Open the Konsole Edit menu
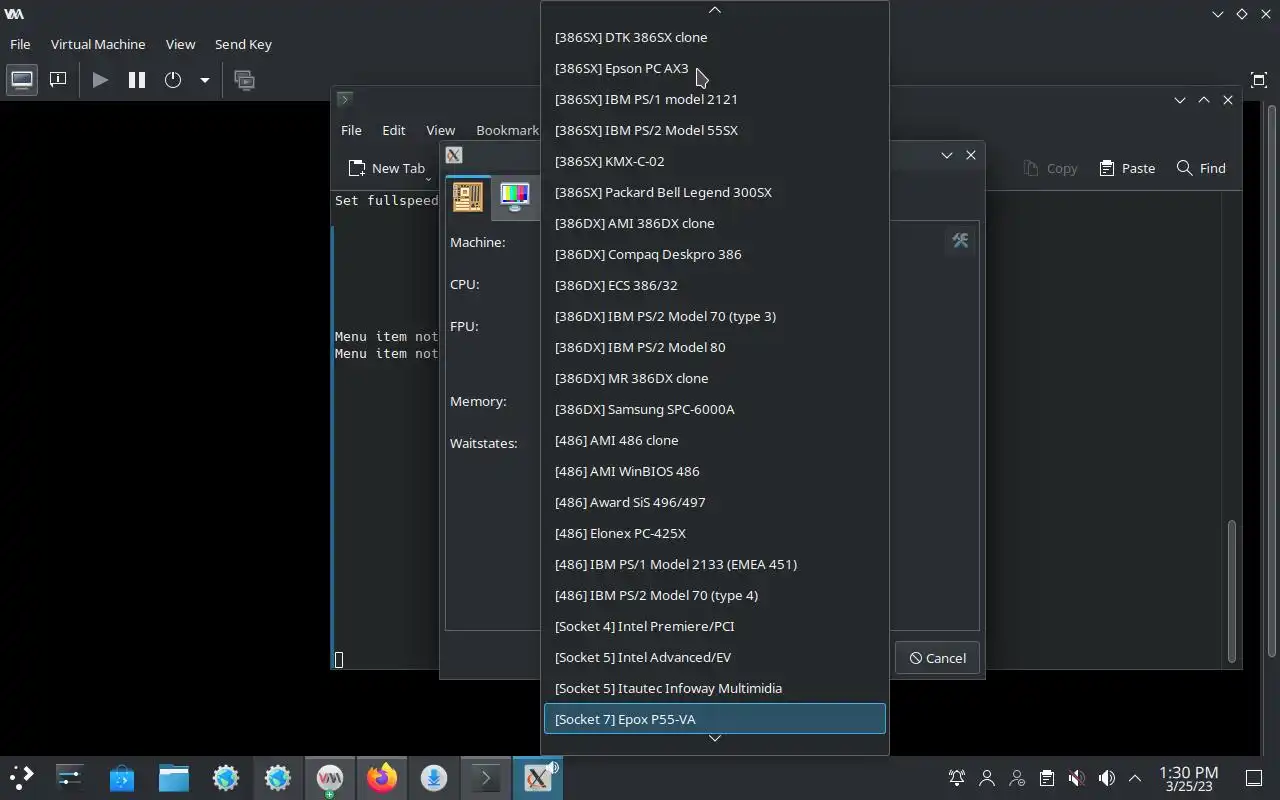 (x=394, y=130)
